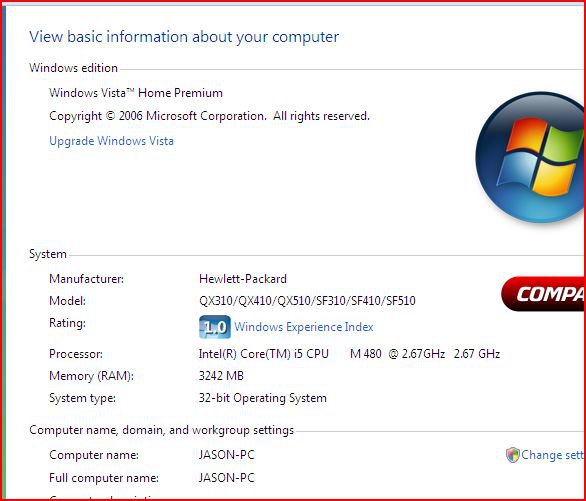The image size is (586, 501).
Task: Open the Windows Experience Index link
Action: [x=303, y=327]
